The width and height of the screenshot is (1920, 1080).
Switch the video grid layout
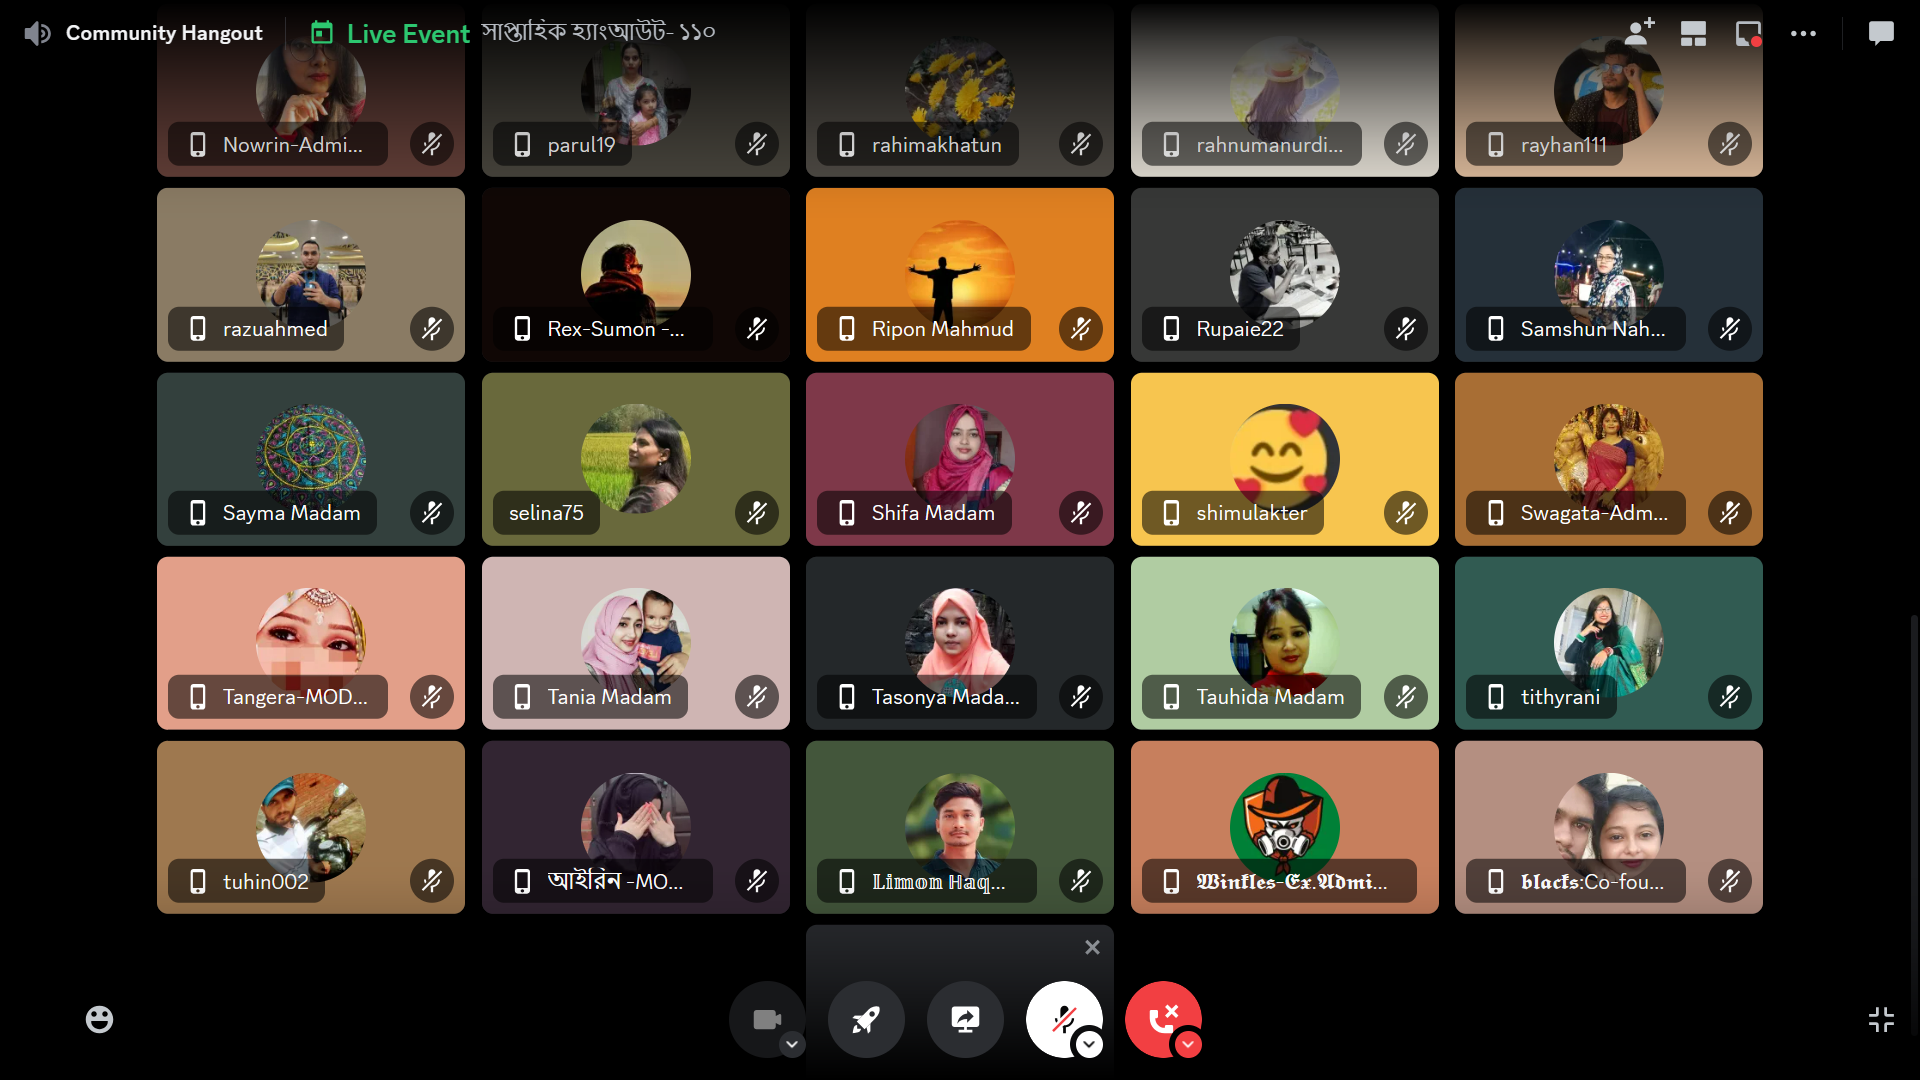click(x=1693, y=33)
